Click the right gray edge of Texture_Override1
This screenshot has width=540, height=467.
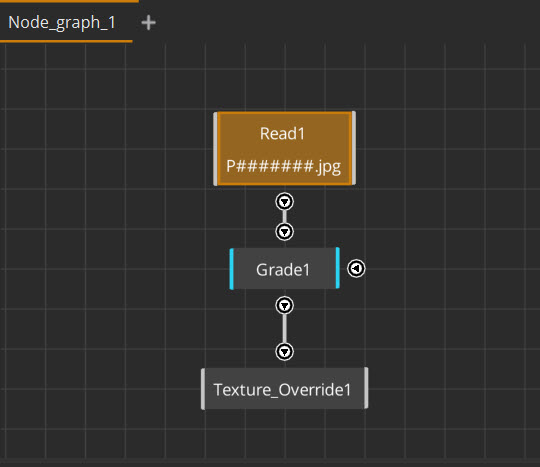tap(366, 388)
